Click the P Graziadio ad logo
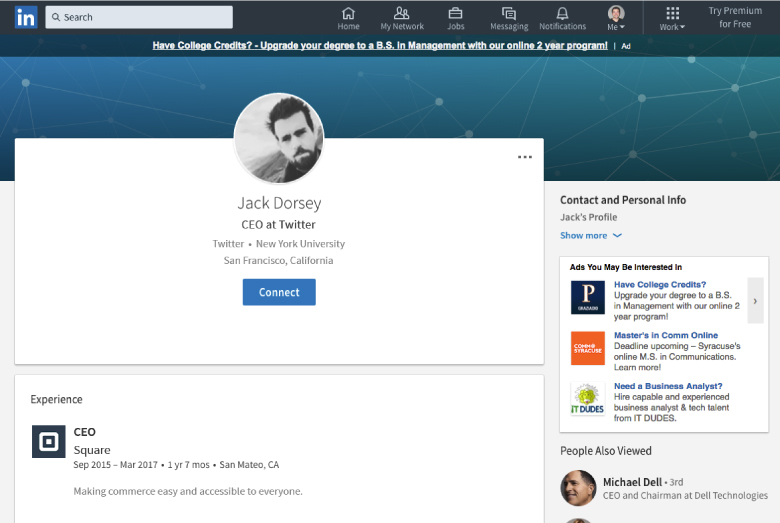The image size is (780, 523). (588, 298)
